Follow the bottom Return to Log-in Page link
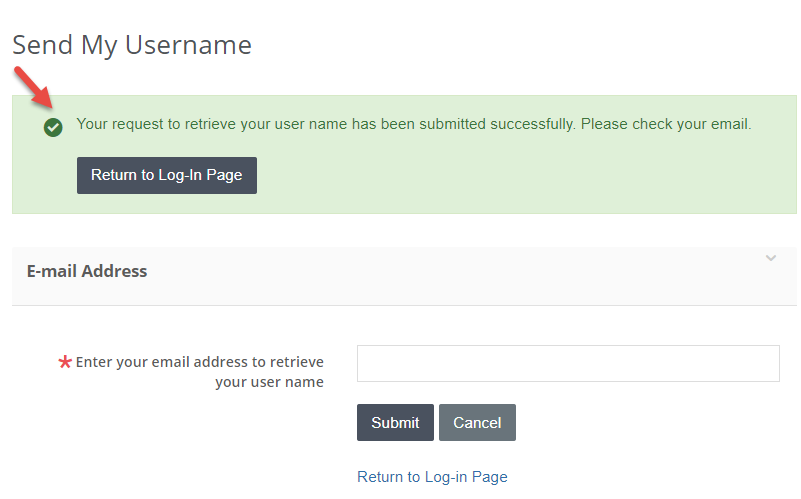The height and width of the screenshot is (499, 801). (x=432, y=477)
